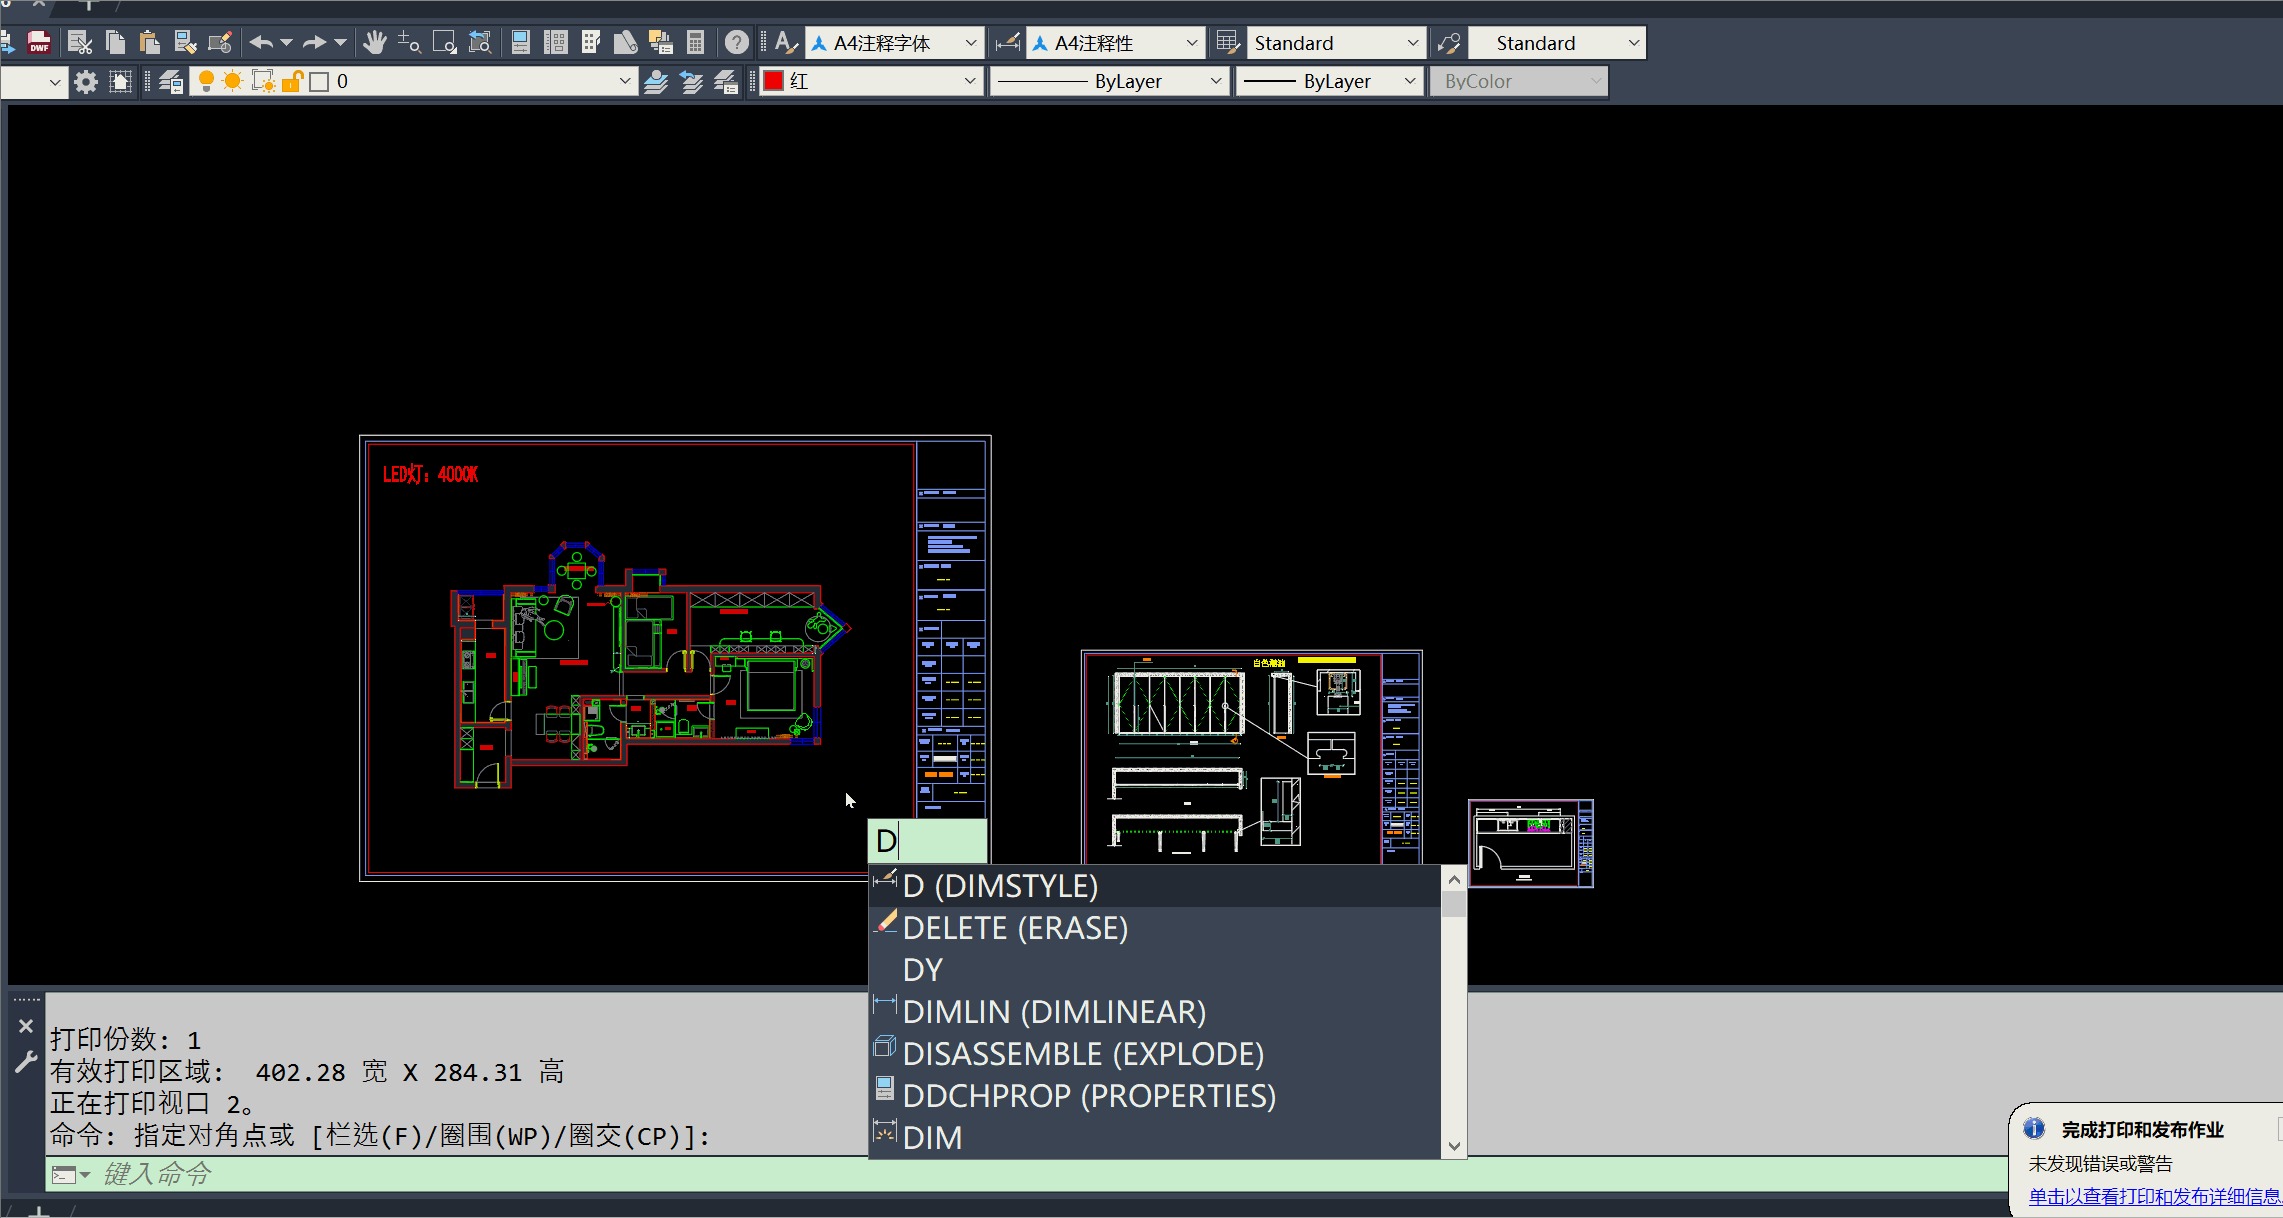Click the Undo arrow
Viewport: 2283px width, 1218px height.
pyautogui.click(x=261, y=42)
